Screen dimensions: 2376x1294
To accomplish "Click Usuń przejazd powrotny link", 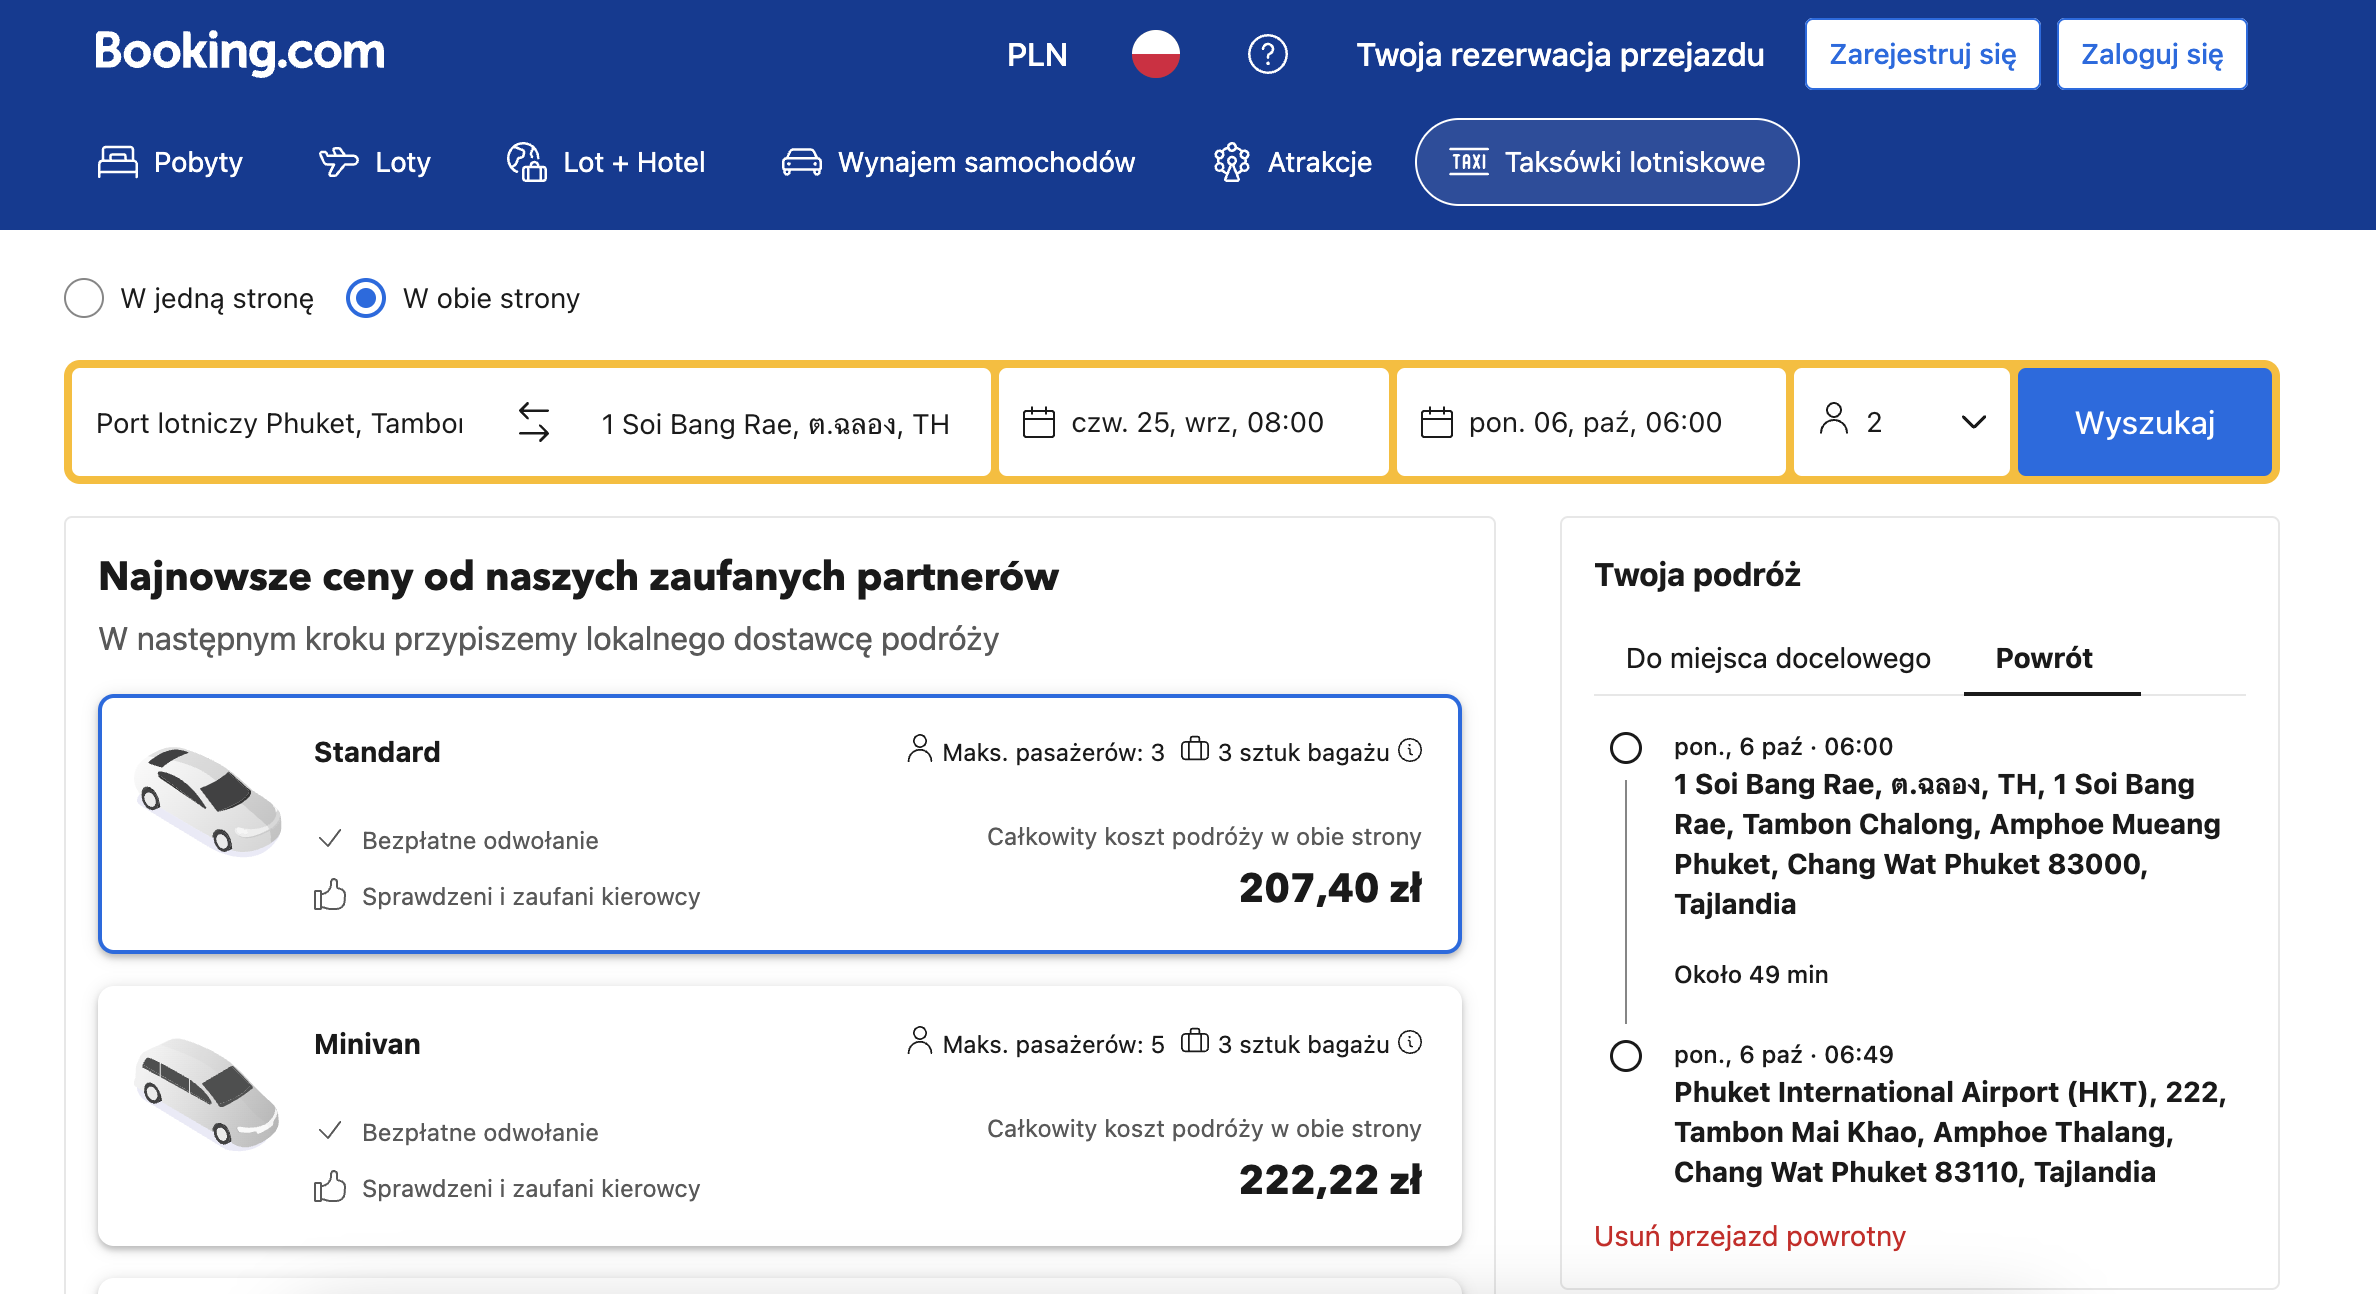I will tap(1750, 1236).
